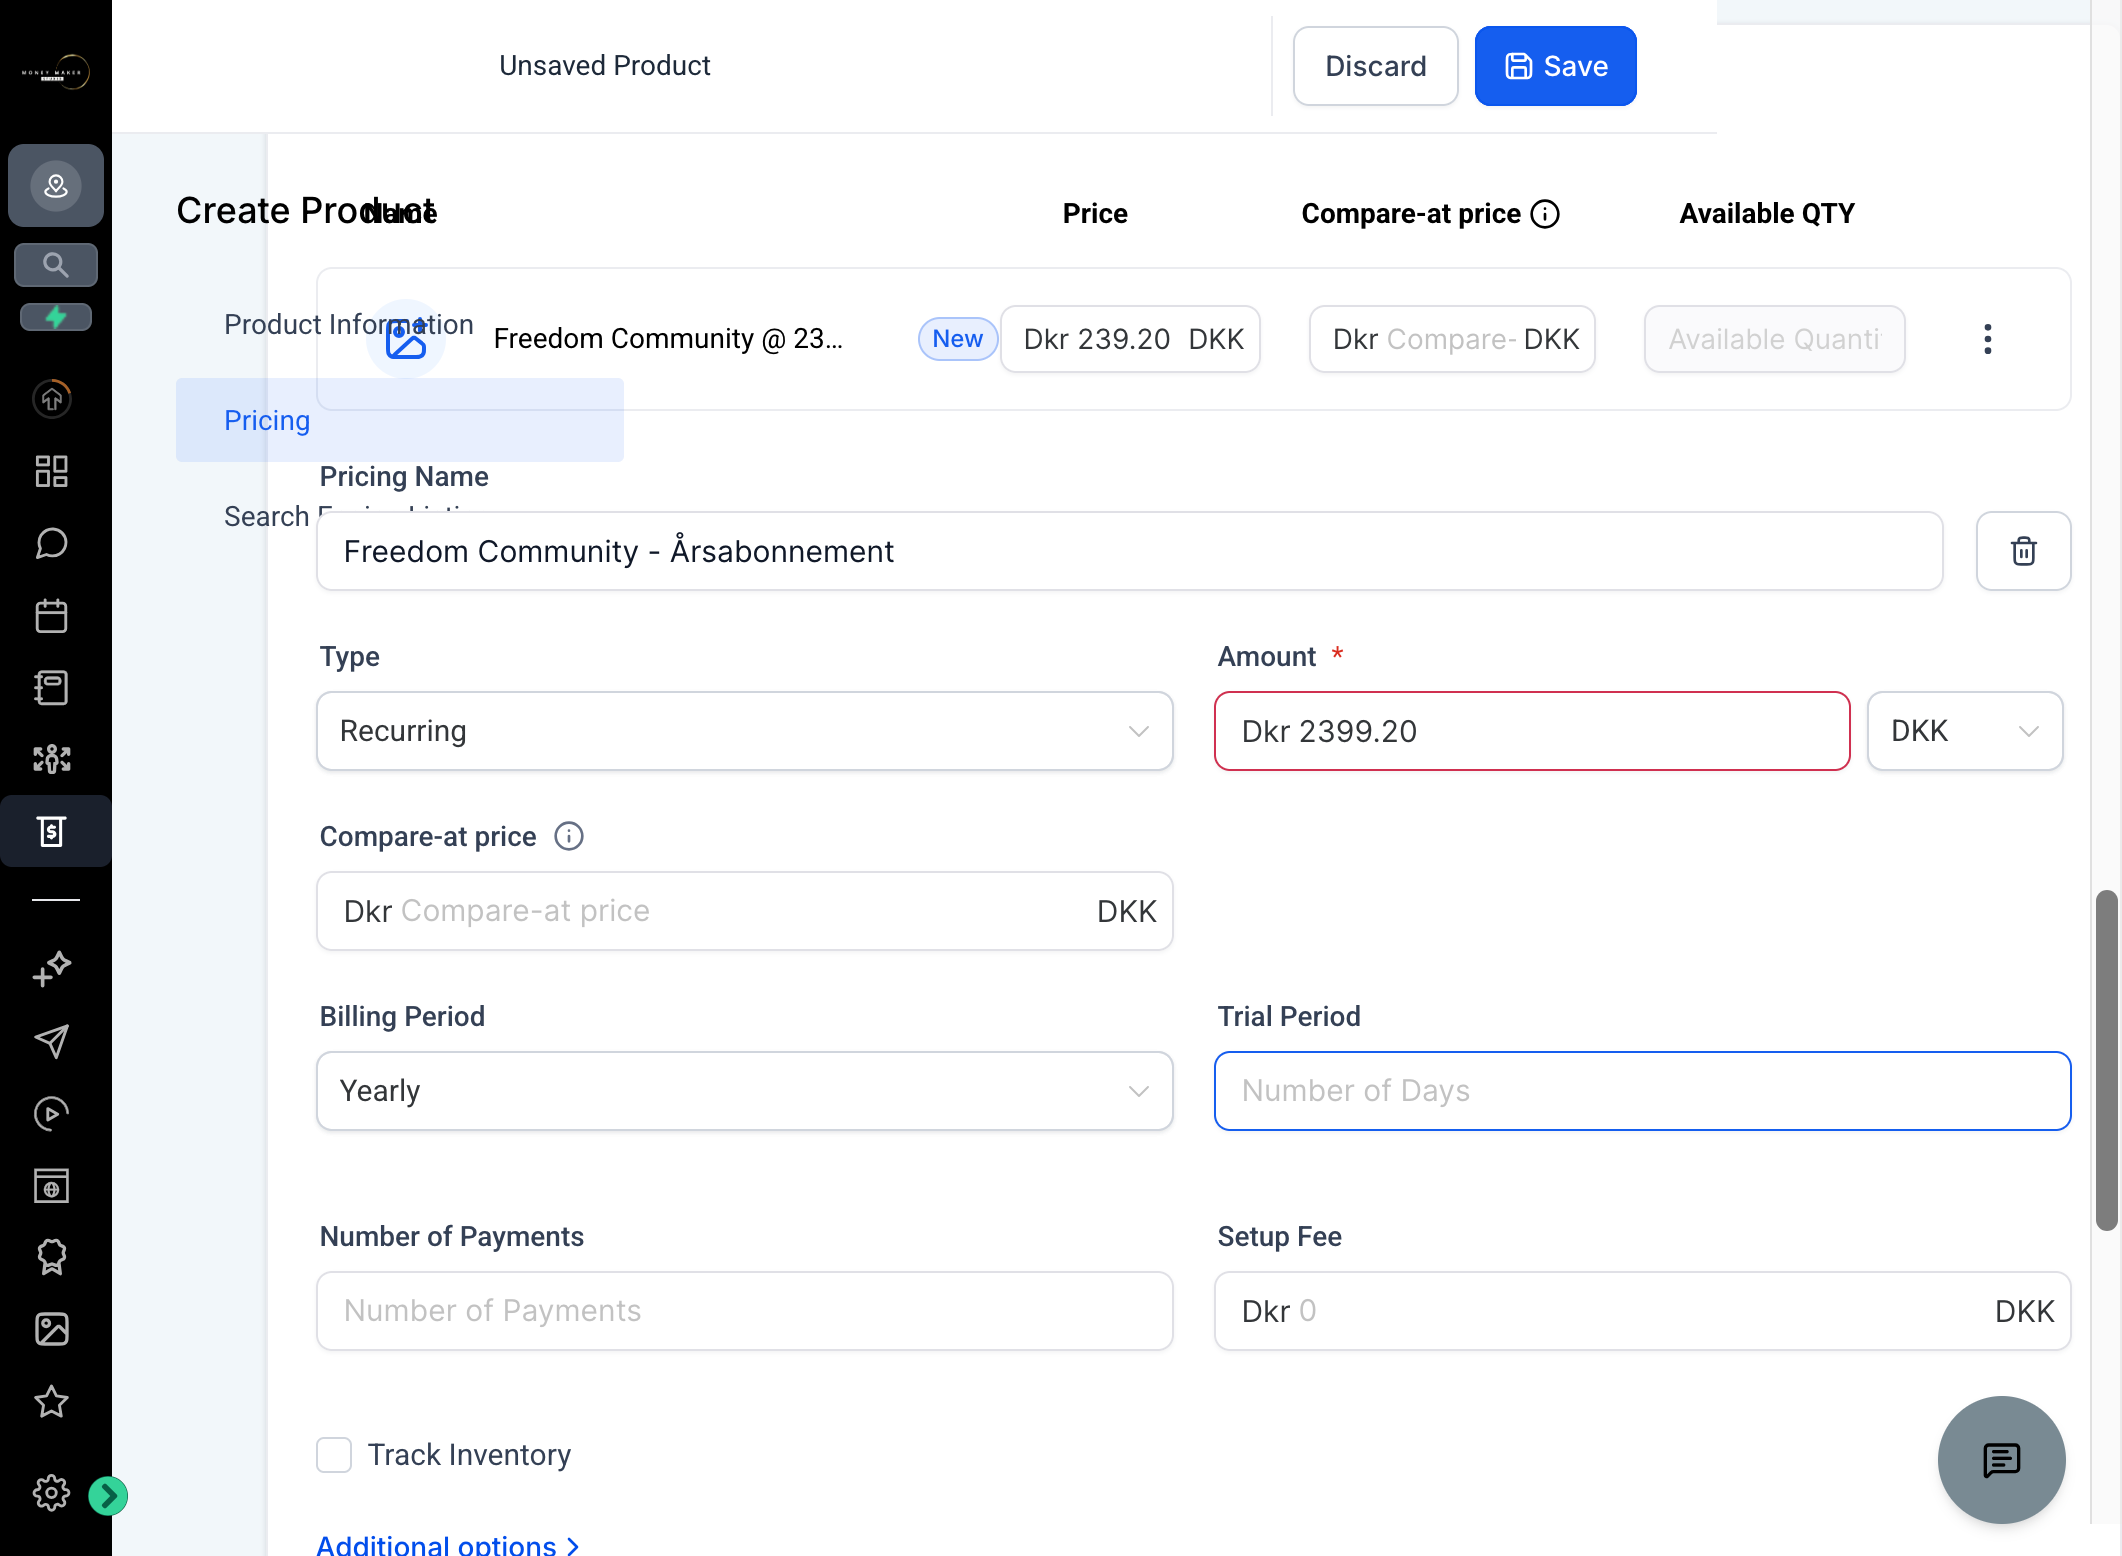Click the price field showing Dkr 239.20
Image resolution: width=2122 pixels, height=1556 pixels.
(x=1130, y=339)
